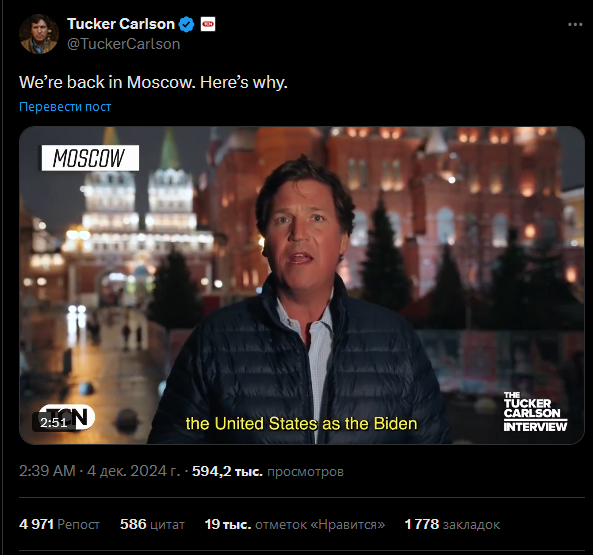The height and width of the screenshot is (555, 593).
Task: Play the Moscow video thumbnail
Action: click(x=302, y=285)
